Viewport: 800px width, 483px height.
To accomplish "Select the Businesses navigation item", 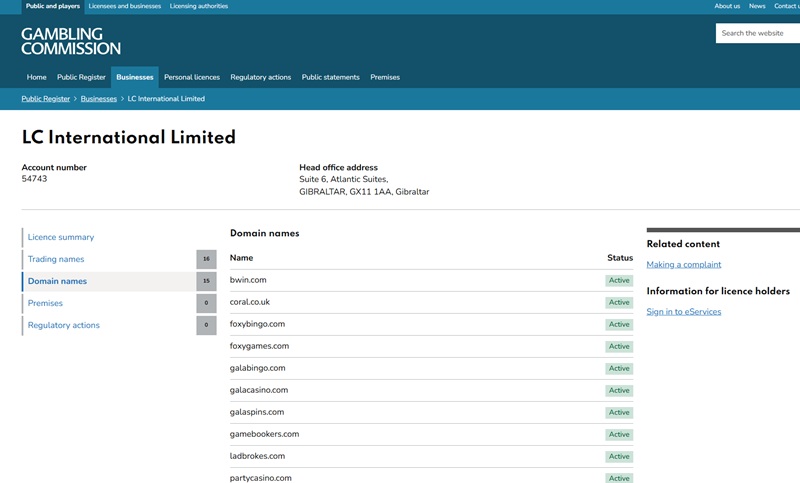I will click(x=135, y=77).
